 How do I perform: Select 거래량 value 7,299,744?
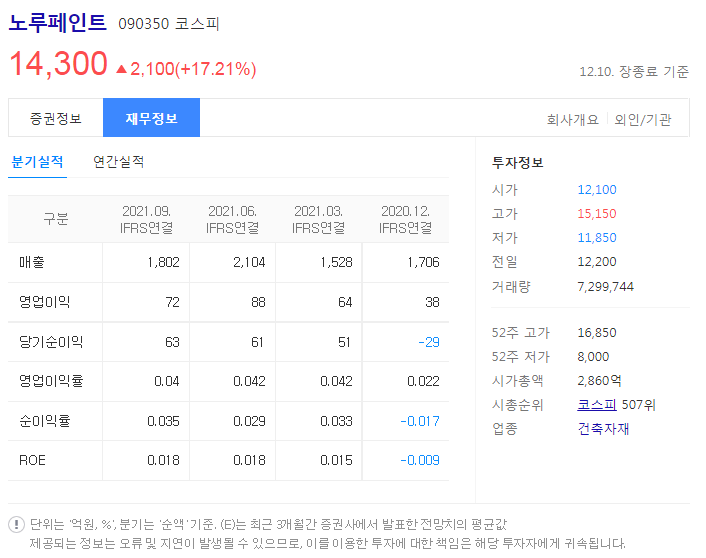click(606, 286)
